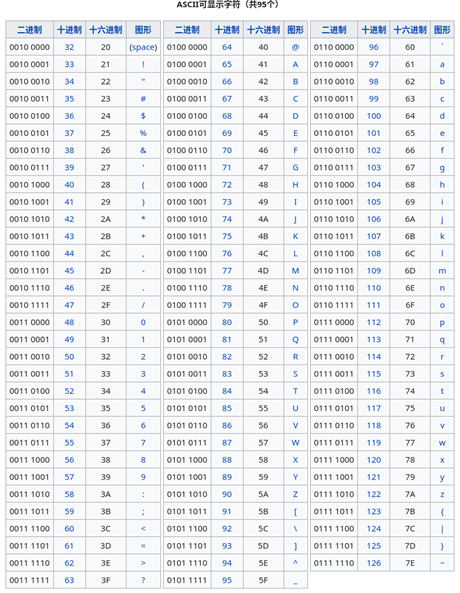Open the @ symbol link
This screenshot has width=460, height=593.
[295, 47]
